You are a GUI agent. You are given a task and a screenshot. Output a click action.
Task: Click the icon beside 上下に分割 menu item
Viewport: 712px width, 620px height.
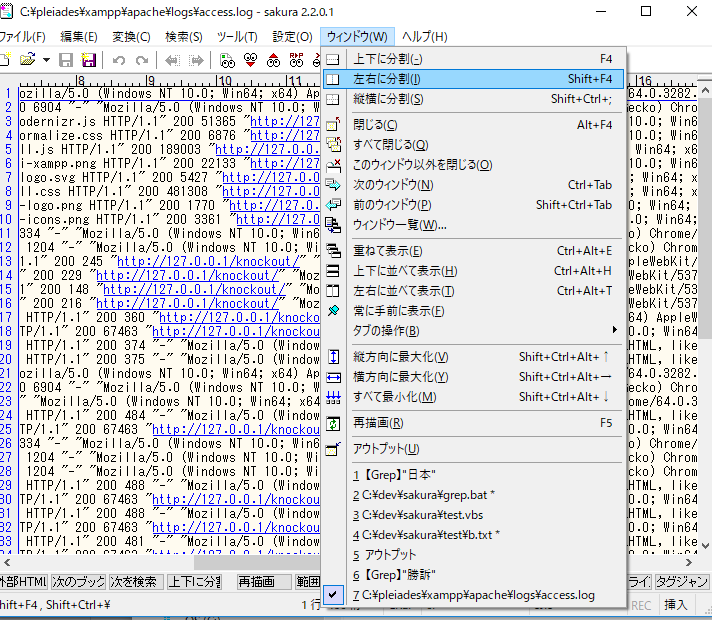click(333, 59)
